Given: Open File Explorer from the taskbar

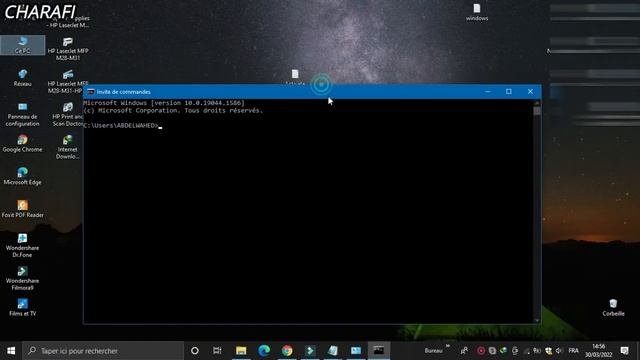Looking at the screenshot, I should (x=241, y=351).
